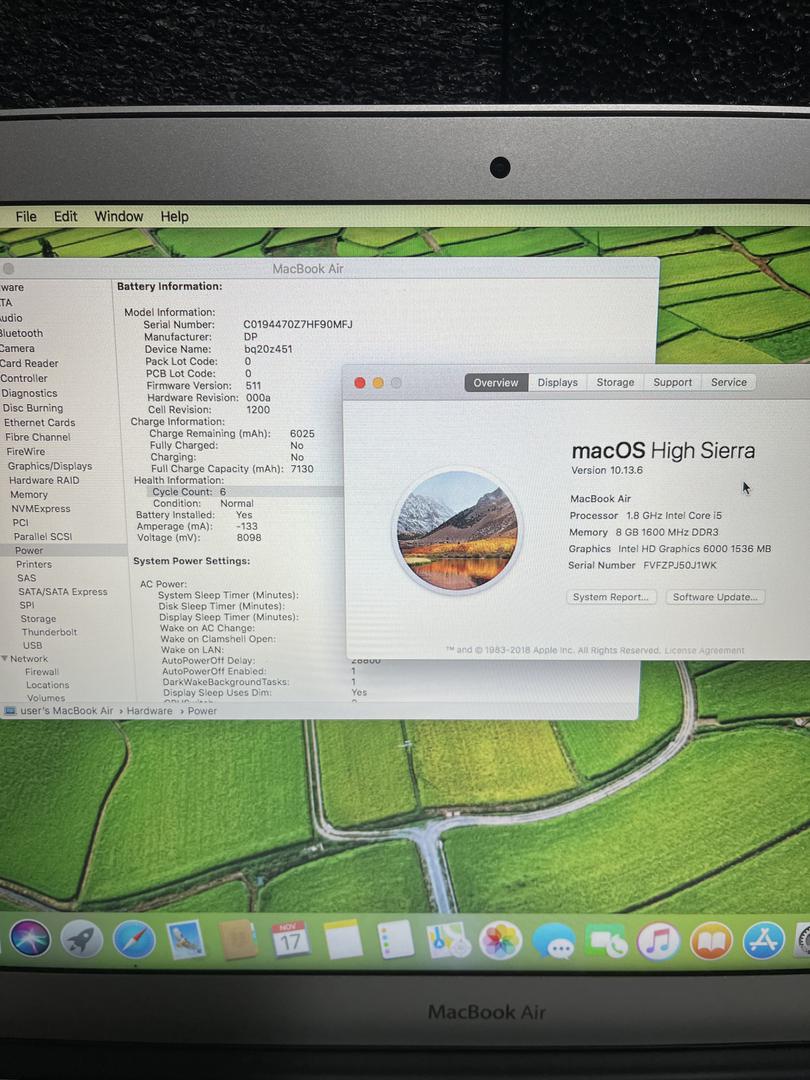Open the Help menu
Image resolution: width=810 pixels, height=1080 pixels.
174,216
